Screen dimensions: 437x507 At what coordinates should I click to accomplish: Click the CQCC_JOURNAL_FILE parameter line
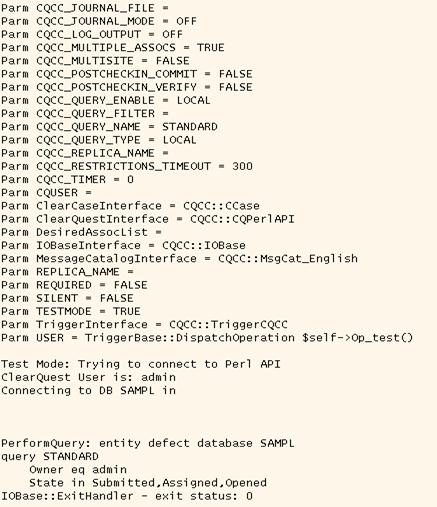pos(85,8)
